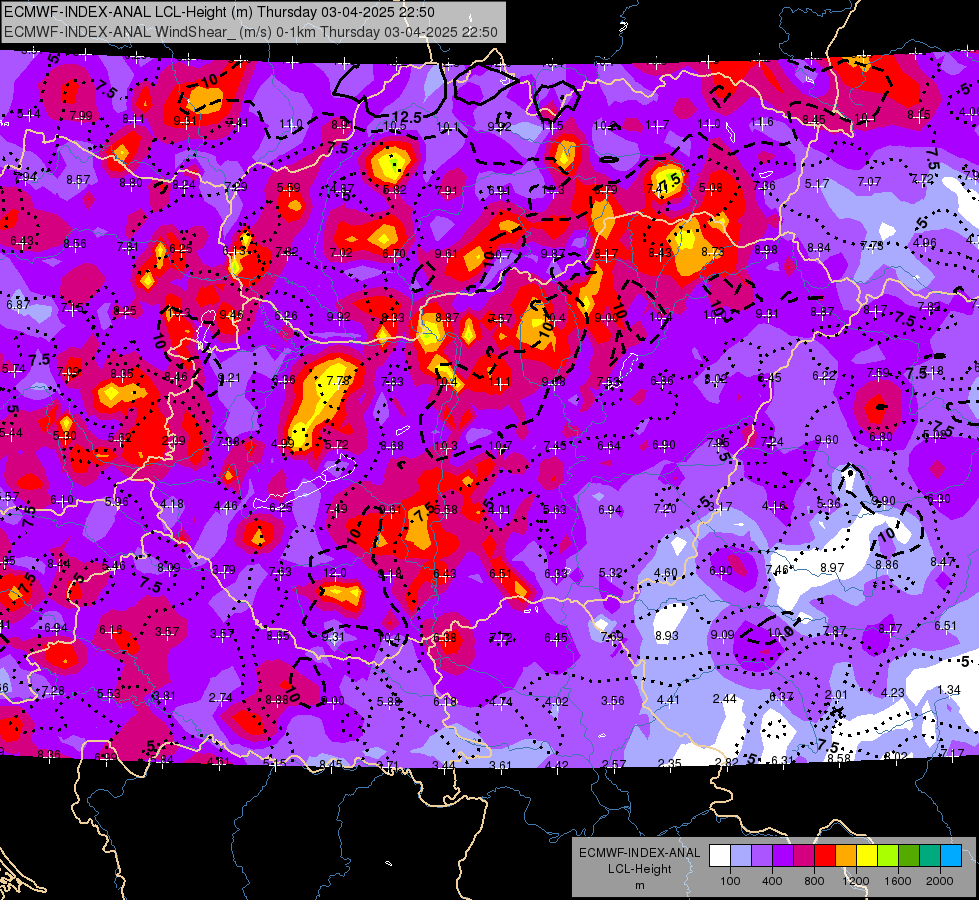Click the wind shear value '5.88'

388,701
